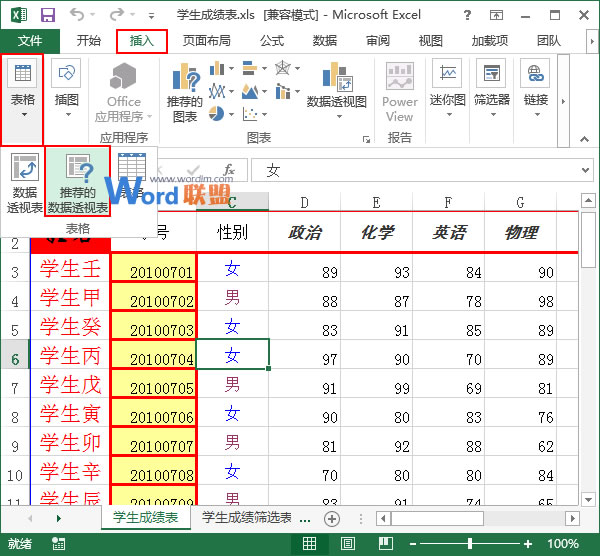The width and height of the screenshot is (600, 556).
Task: Click 数据透视图 PivotChart icon
Action: click(x=337, y=89)
